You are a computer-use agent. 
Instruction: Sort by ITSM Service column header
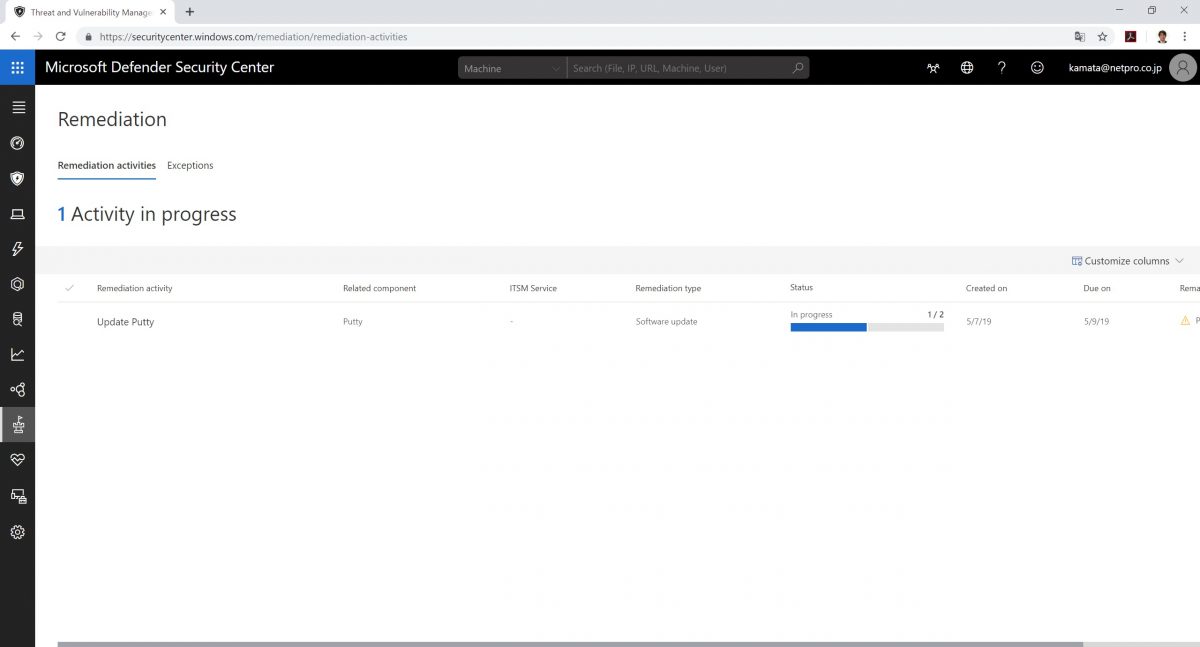(x=533, y=288)
